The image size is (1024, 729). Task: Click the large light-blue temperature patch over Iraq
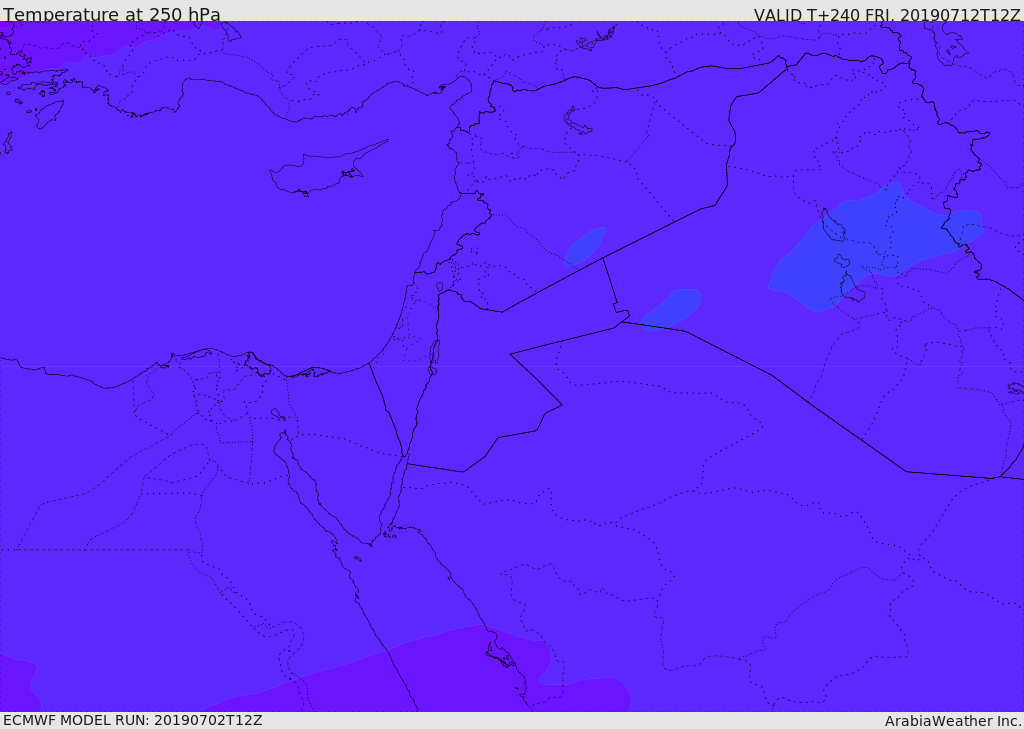tap(874, 248)
